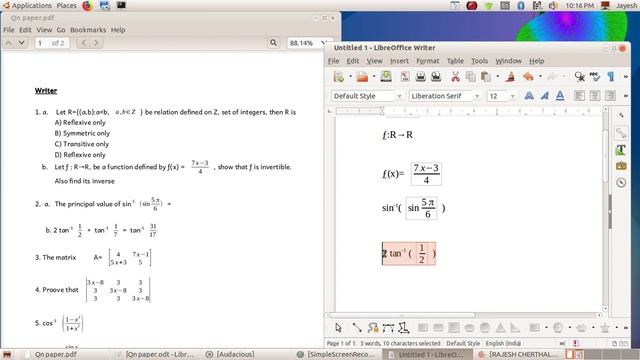
Task: Open the Places menu on top panel
Action: [x=67, y=5]
